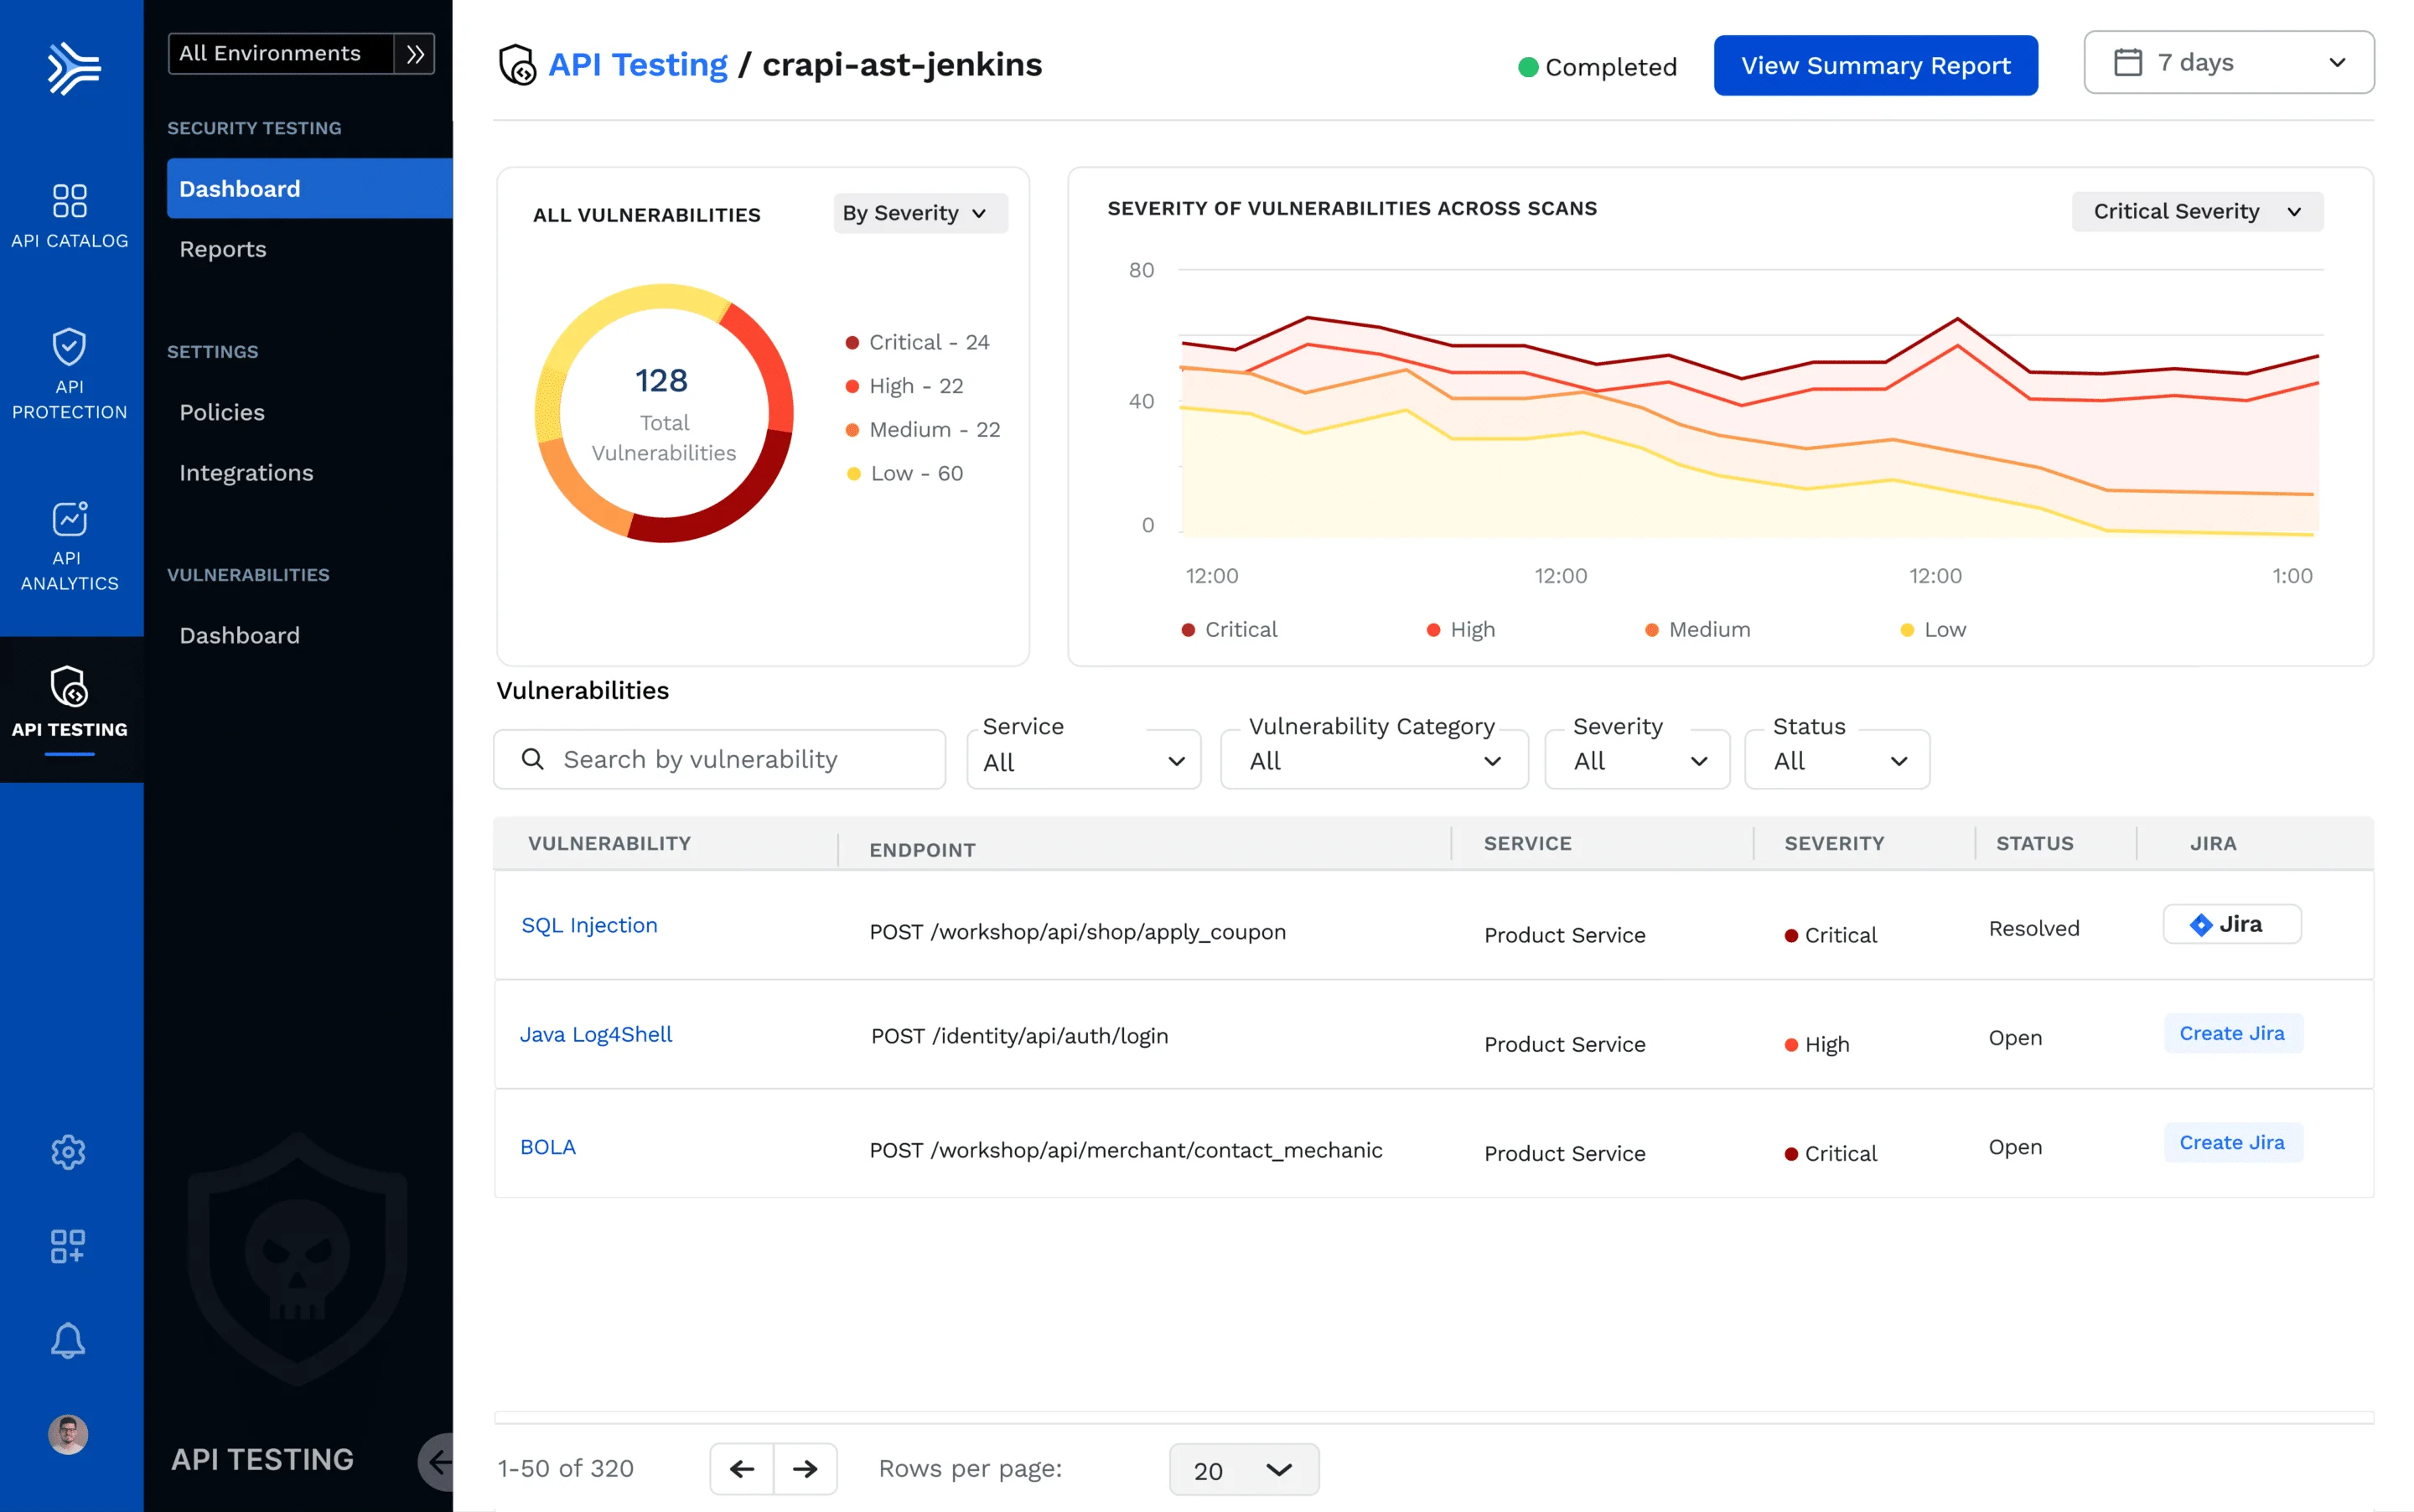The image size is (2414, 1512).
Task: Open the By Severity dropdown
Action: pos(918,212)
